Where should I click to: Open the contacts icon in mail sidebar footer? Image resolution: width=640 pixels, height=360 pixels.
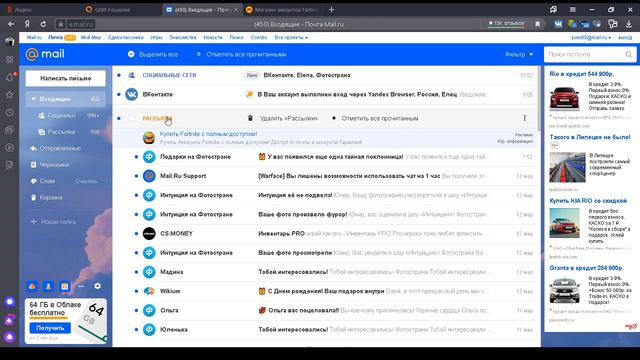48,287
